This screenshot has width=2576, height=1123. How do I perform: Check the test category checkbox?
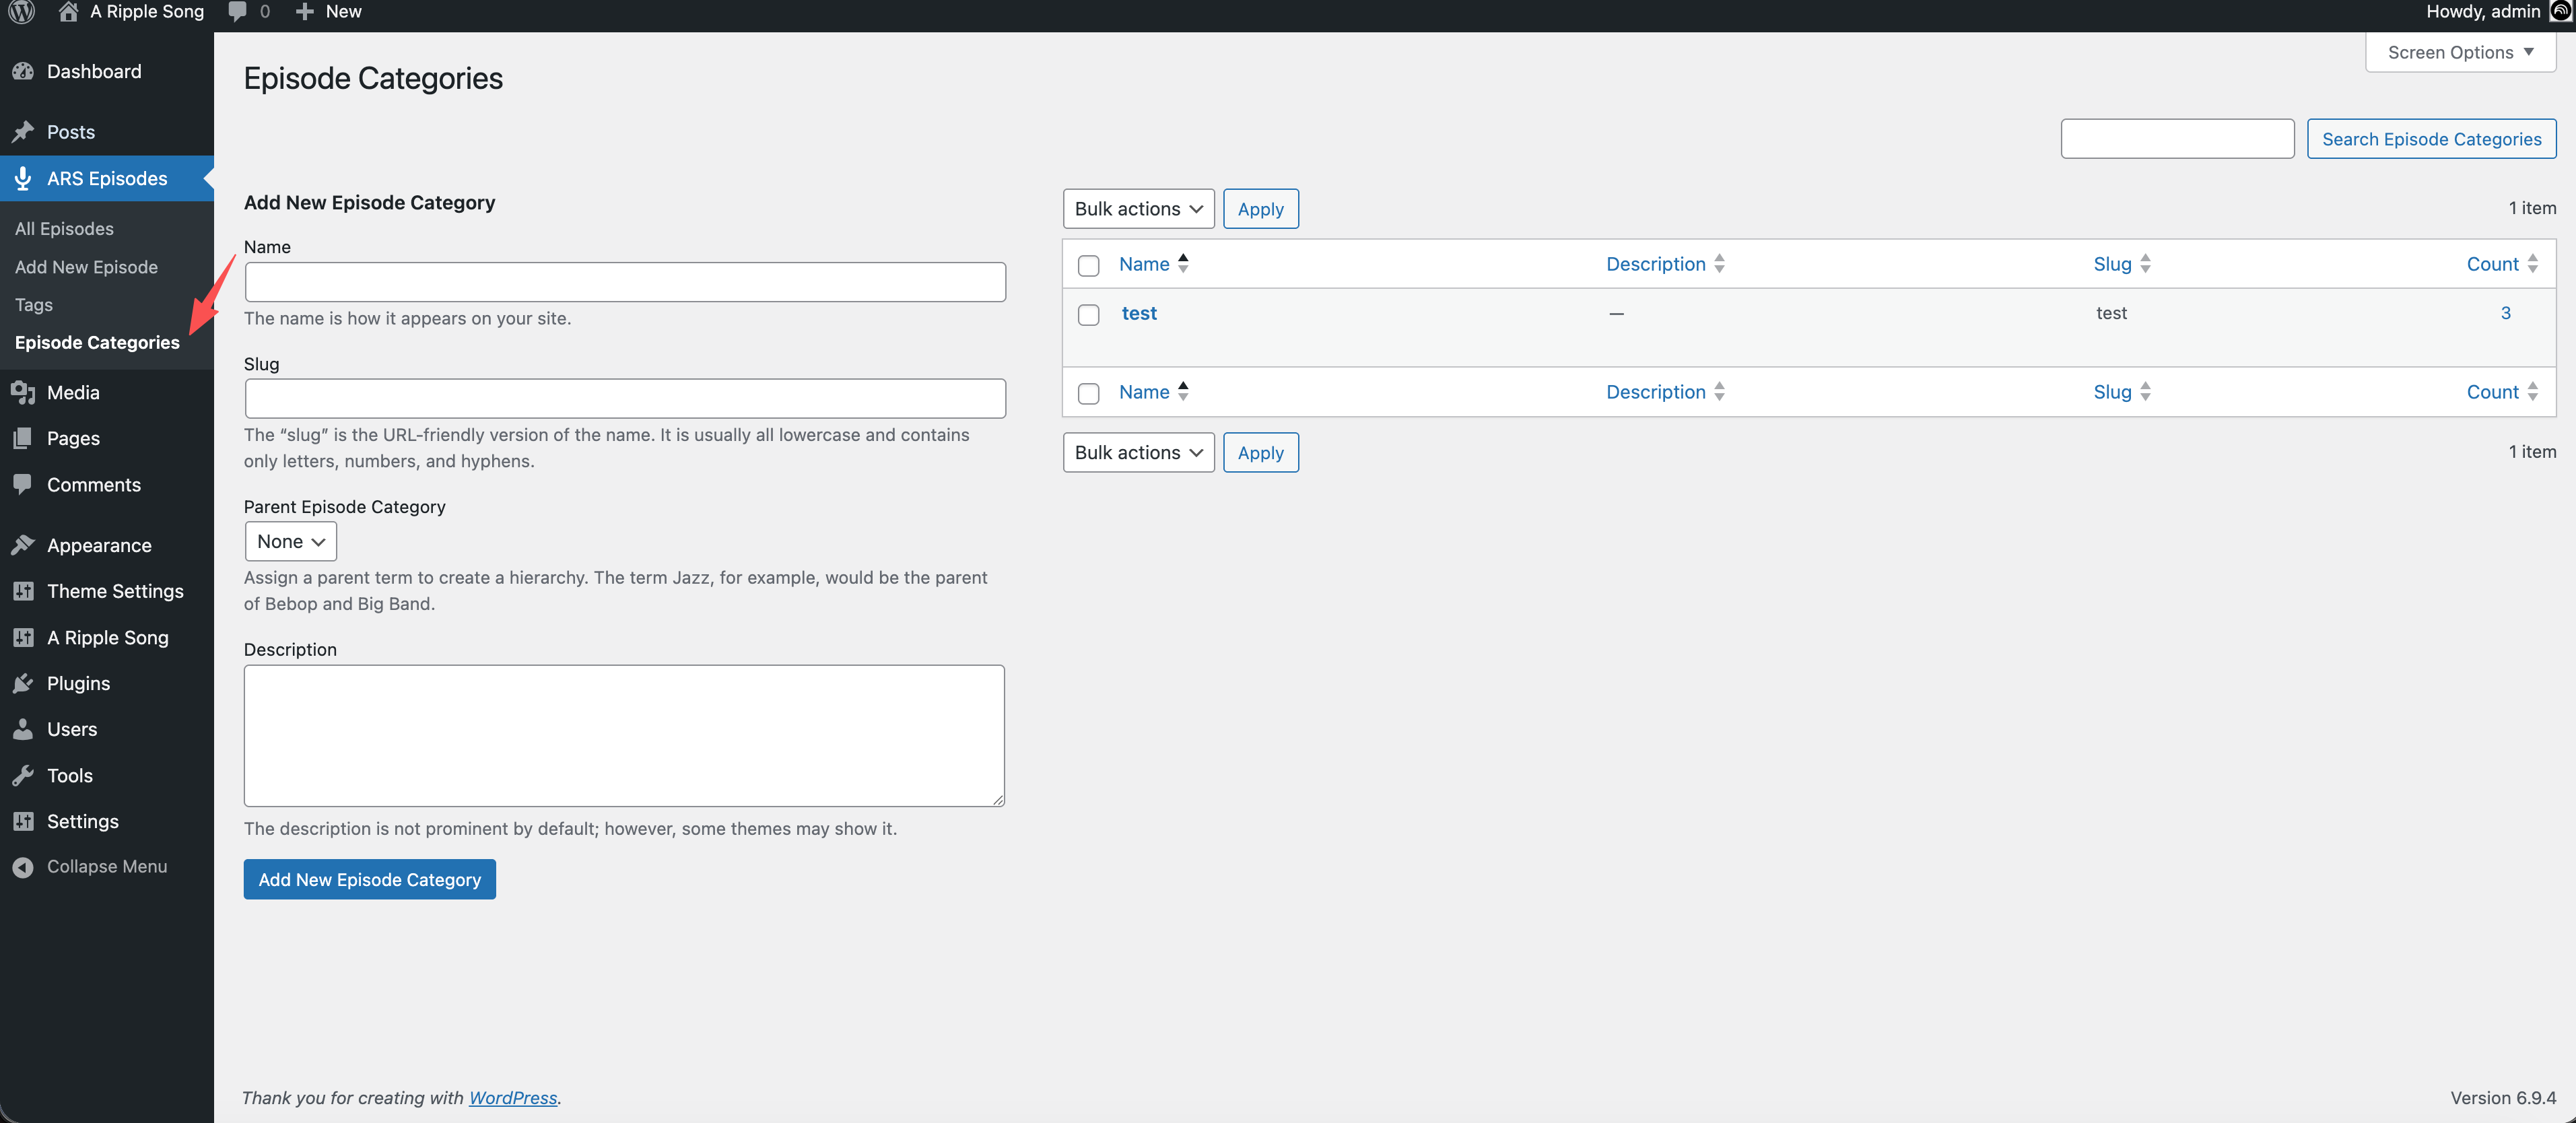pos(1088,315)
